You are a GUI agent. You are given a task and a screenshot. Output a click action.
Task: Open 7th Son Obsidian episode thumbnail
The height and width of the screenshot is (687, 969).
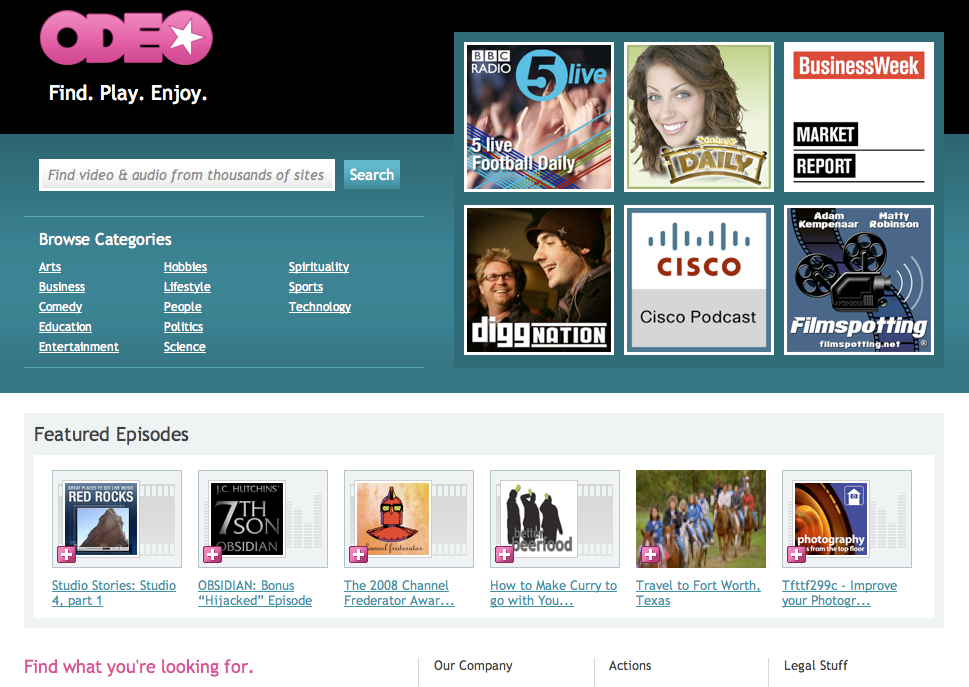263,519
